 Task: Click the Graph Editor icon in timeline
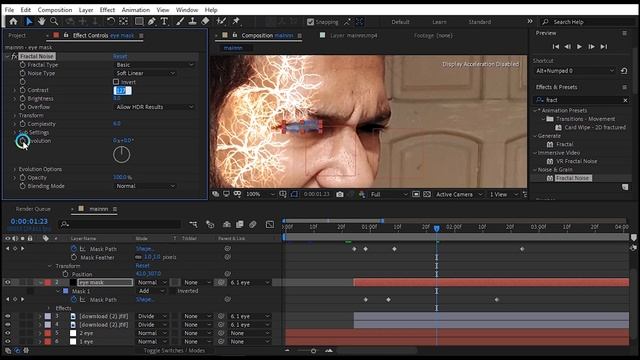[270, 224]
